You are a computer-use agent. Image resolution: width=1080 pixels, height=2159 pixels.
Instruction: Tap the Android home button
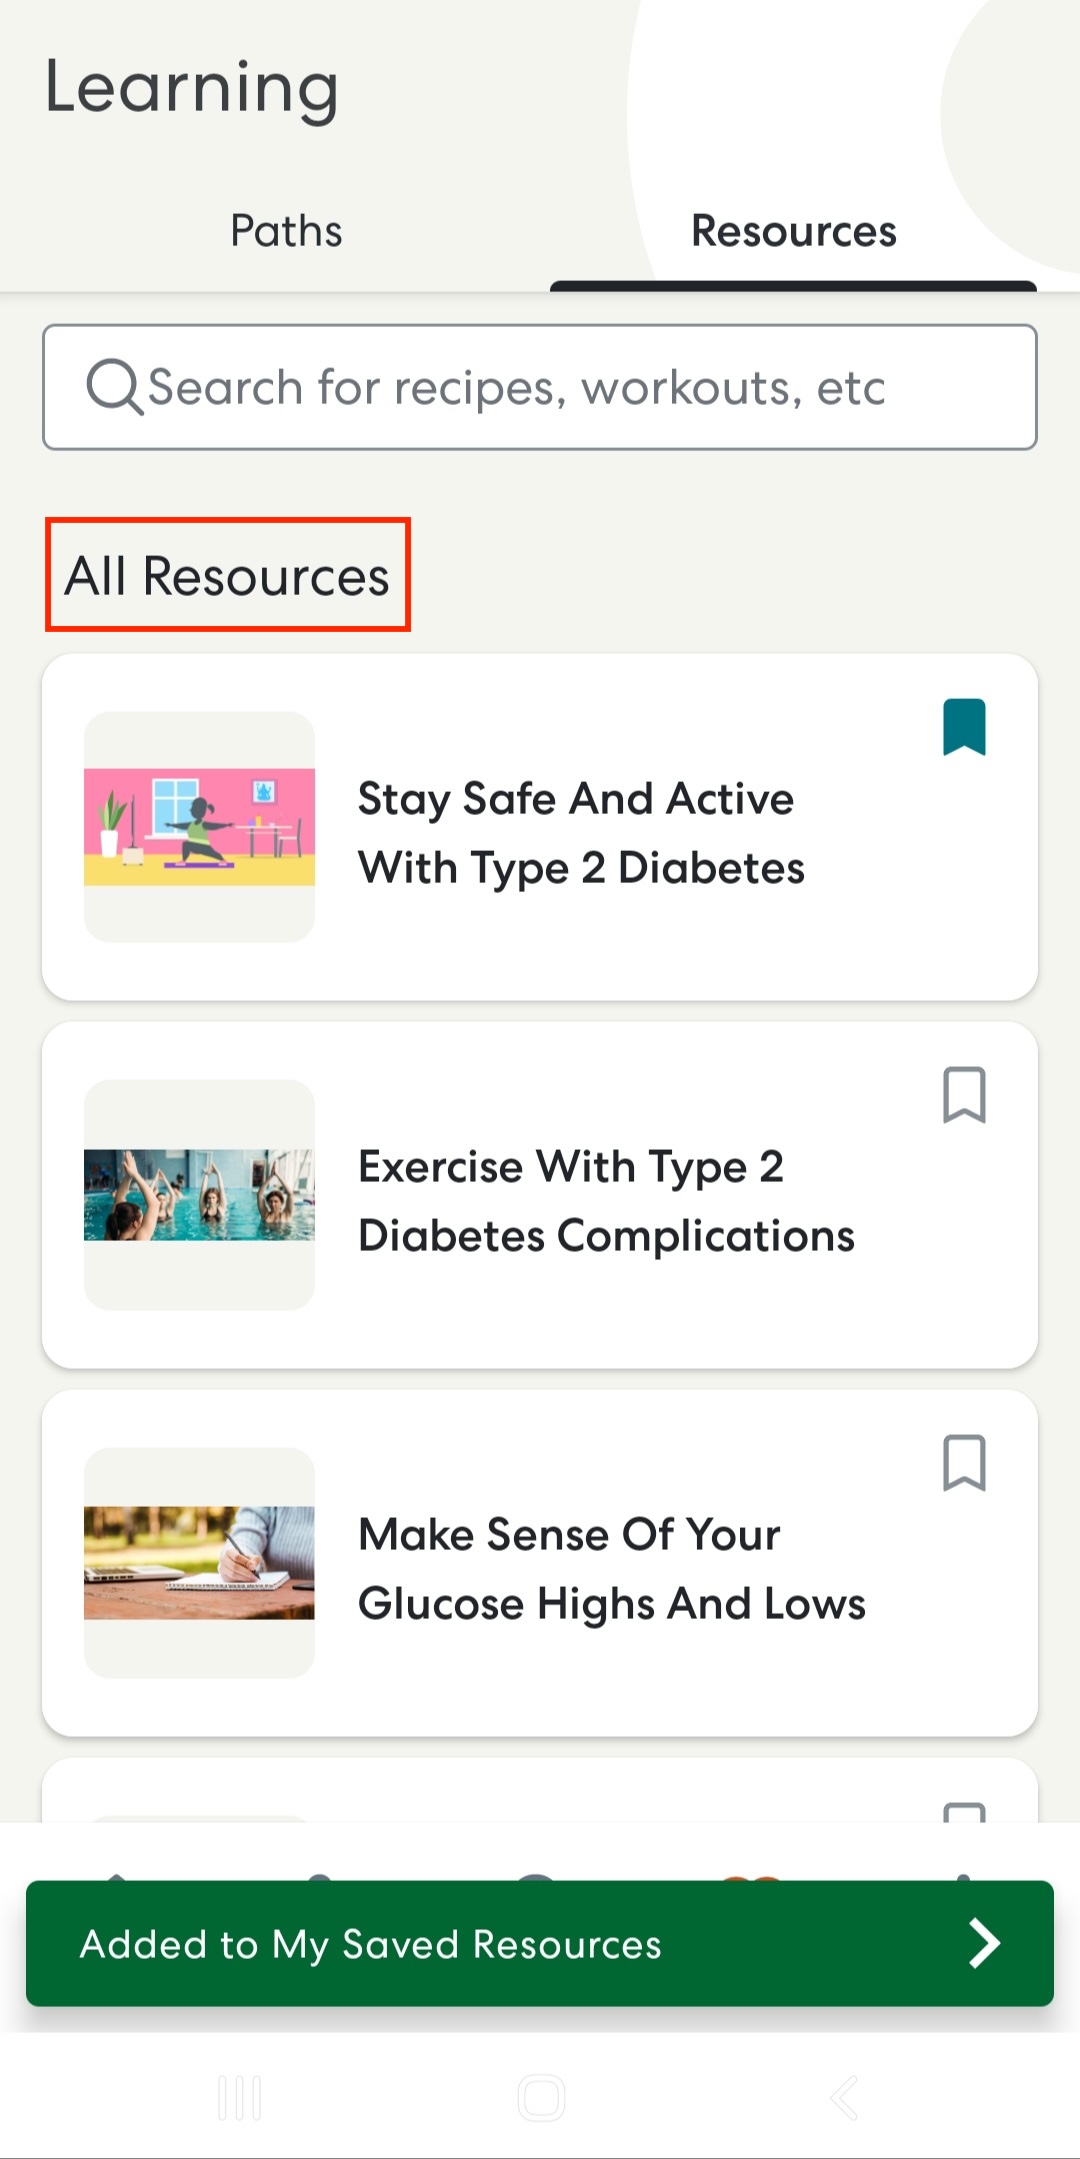pos(541,2097)
